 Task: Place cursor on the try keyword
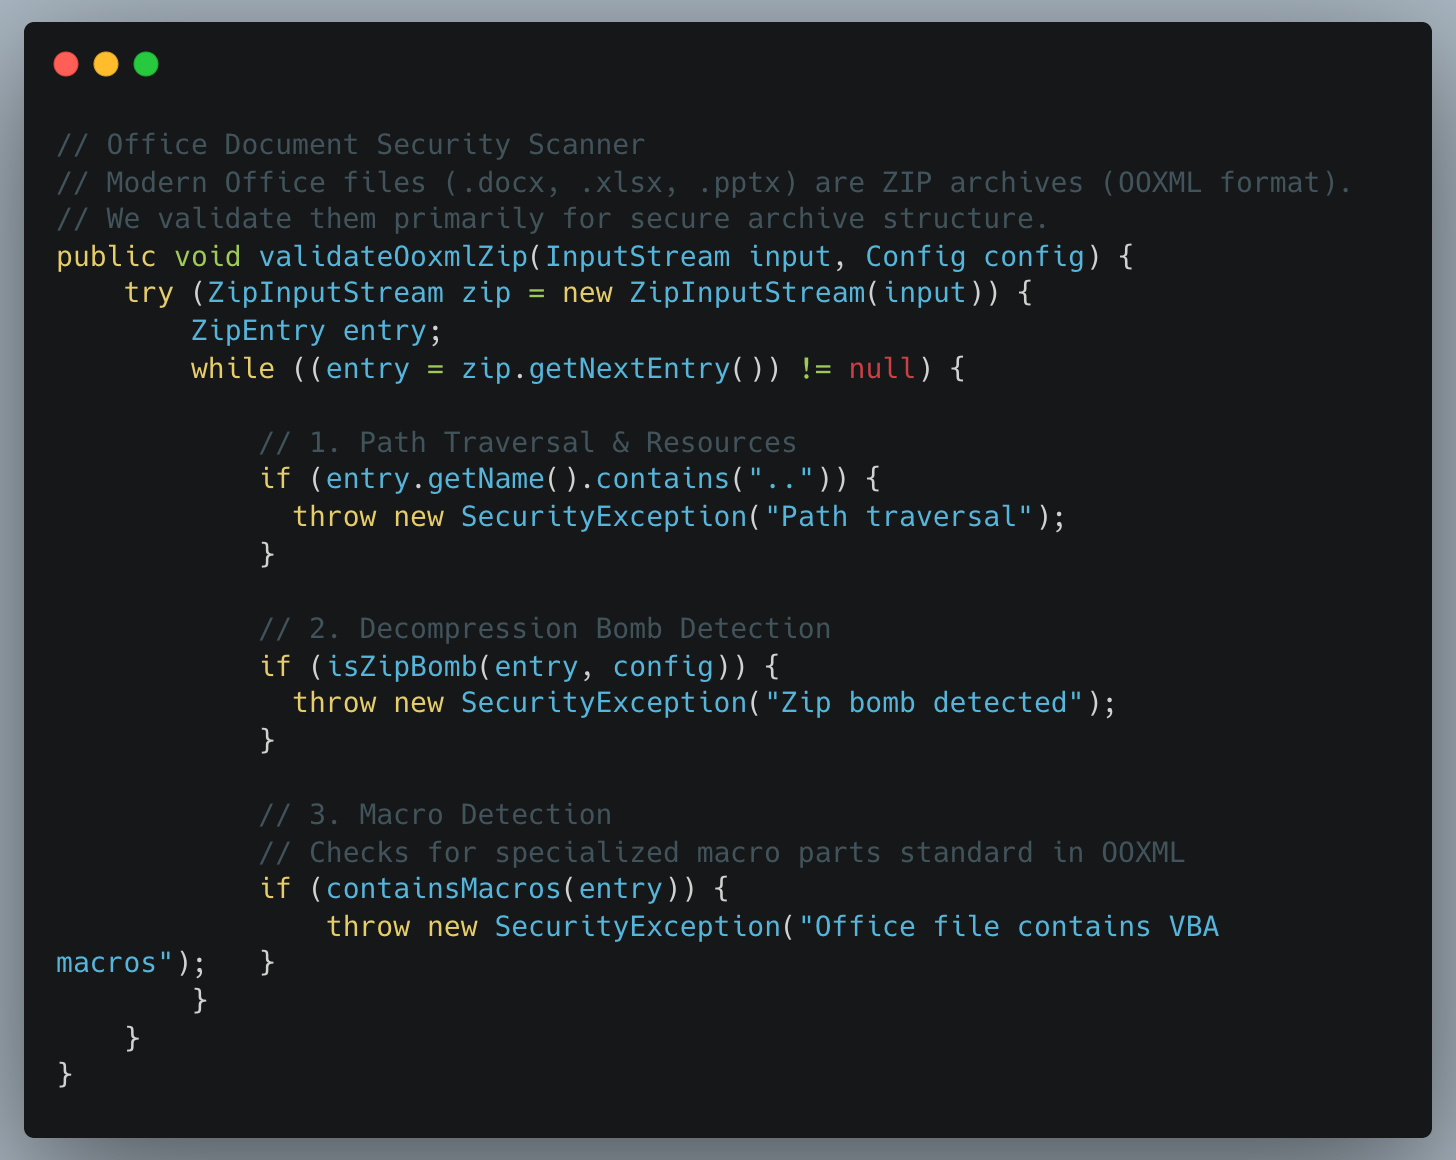tap(148, 293)
